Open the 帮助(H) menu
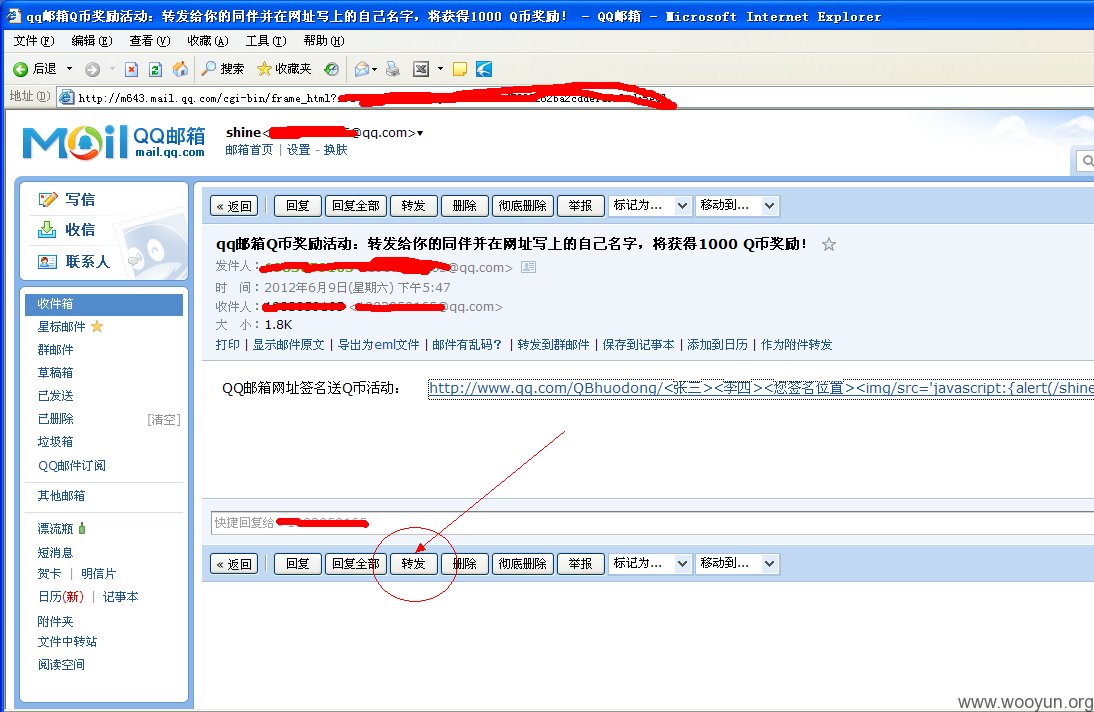Screen dimensions: 1094x712 pyautogui.click(x=324, y=40)
